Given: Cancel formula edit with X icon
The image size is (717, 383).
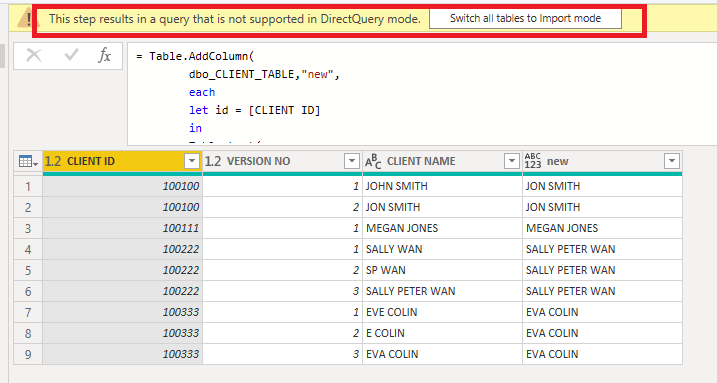Looking at the screenshot, I should 34,56.
